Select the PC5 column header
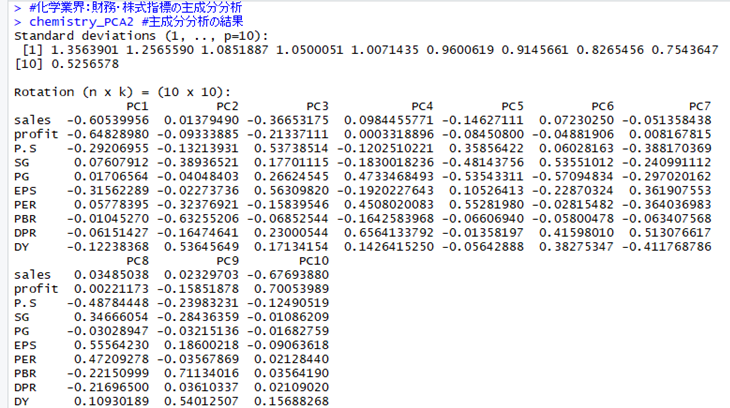Screen dimensions: 730x408 tap(513, 107)
